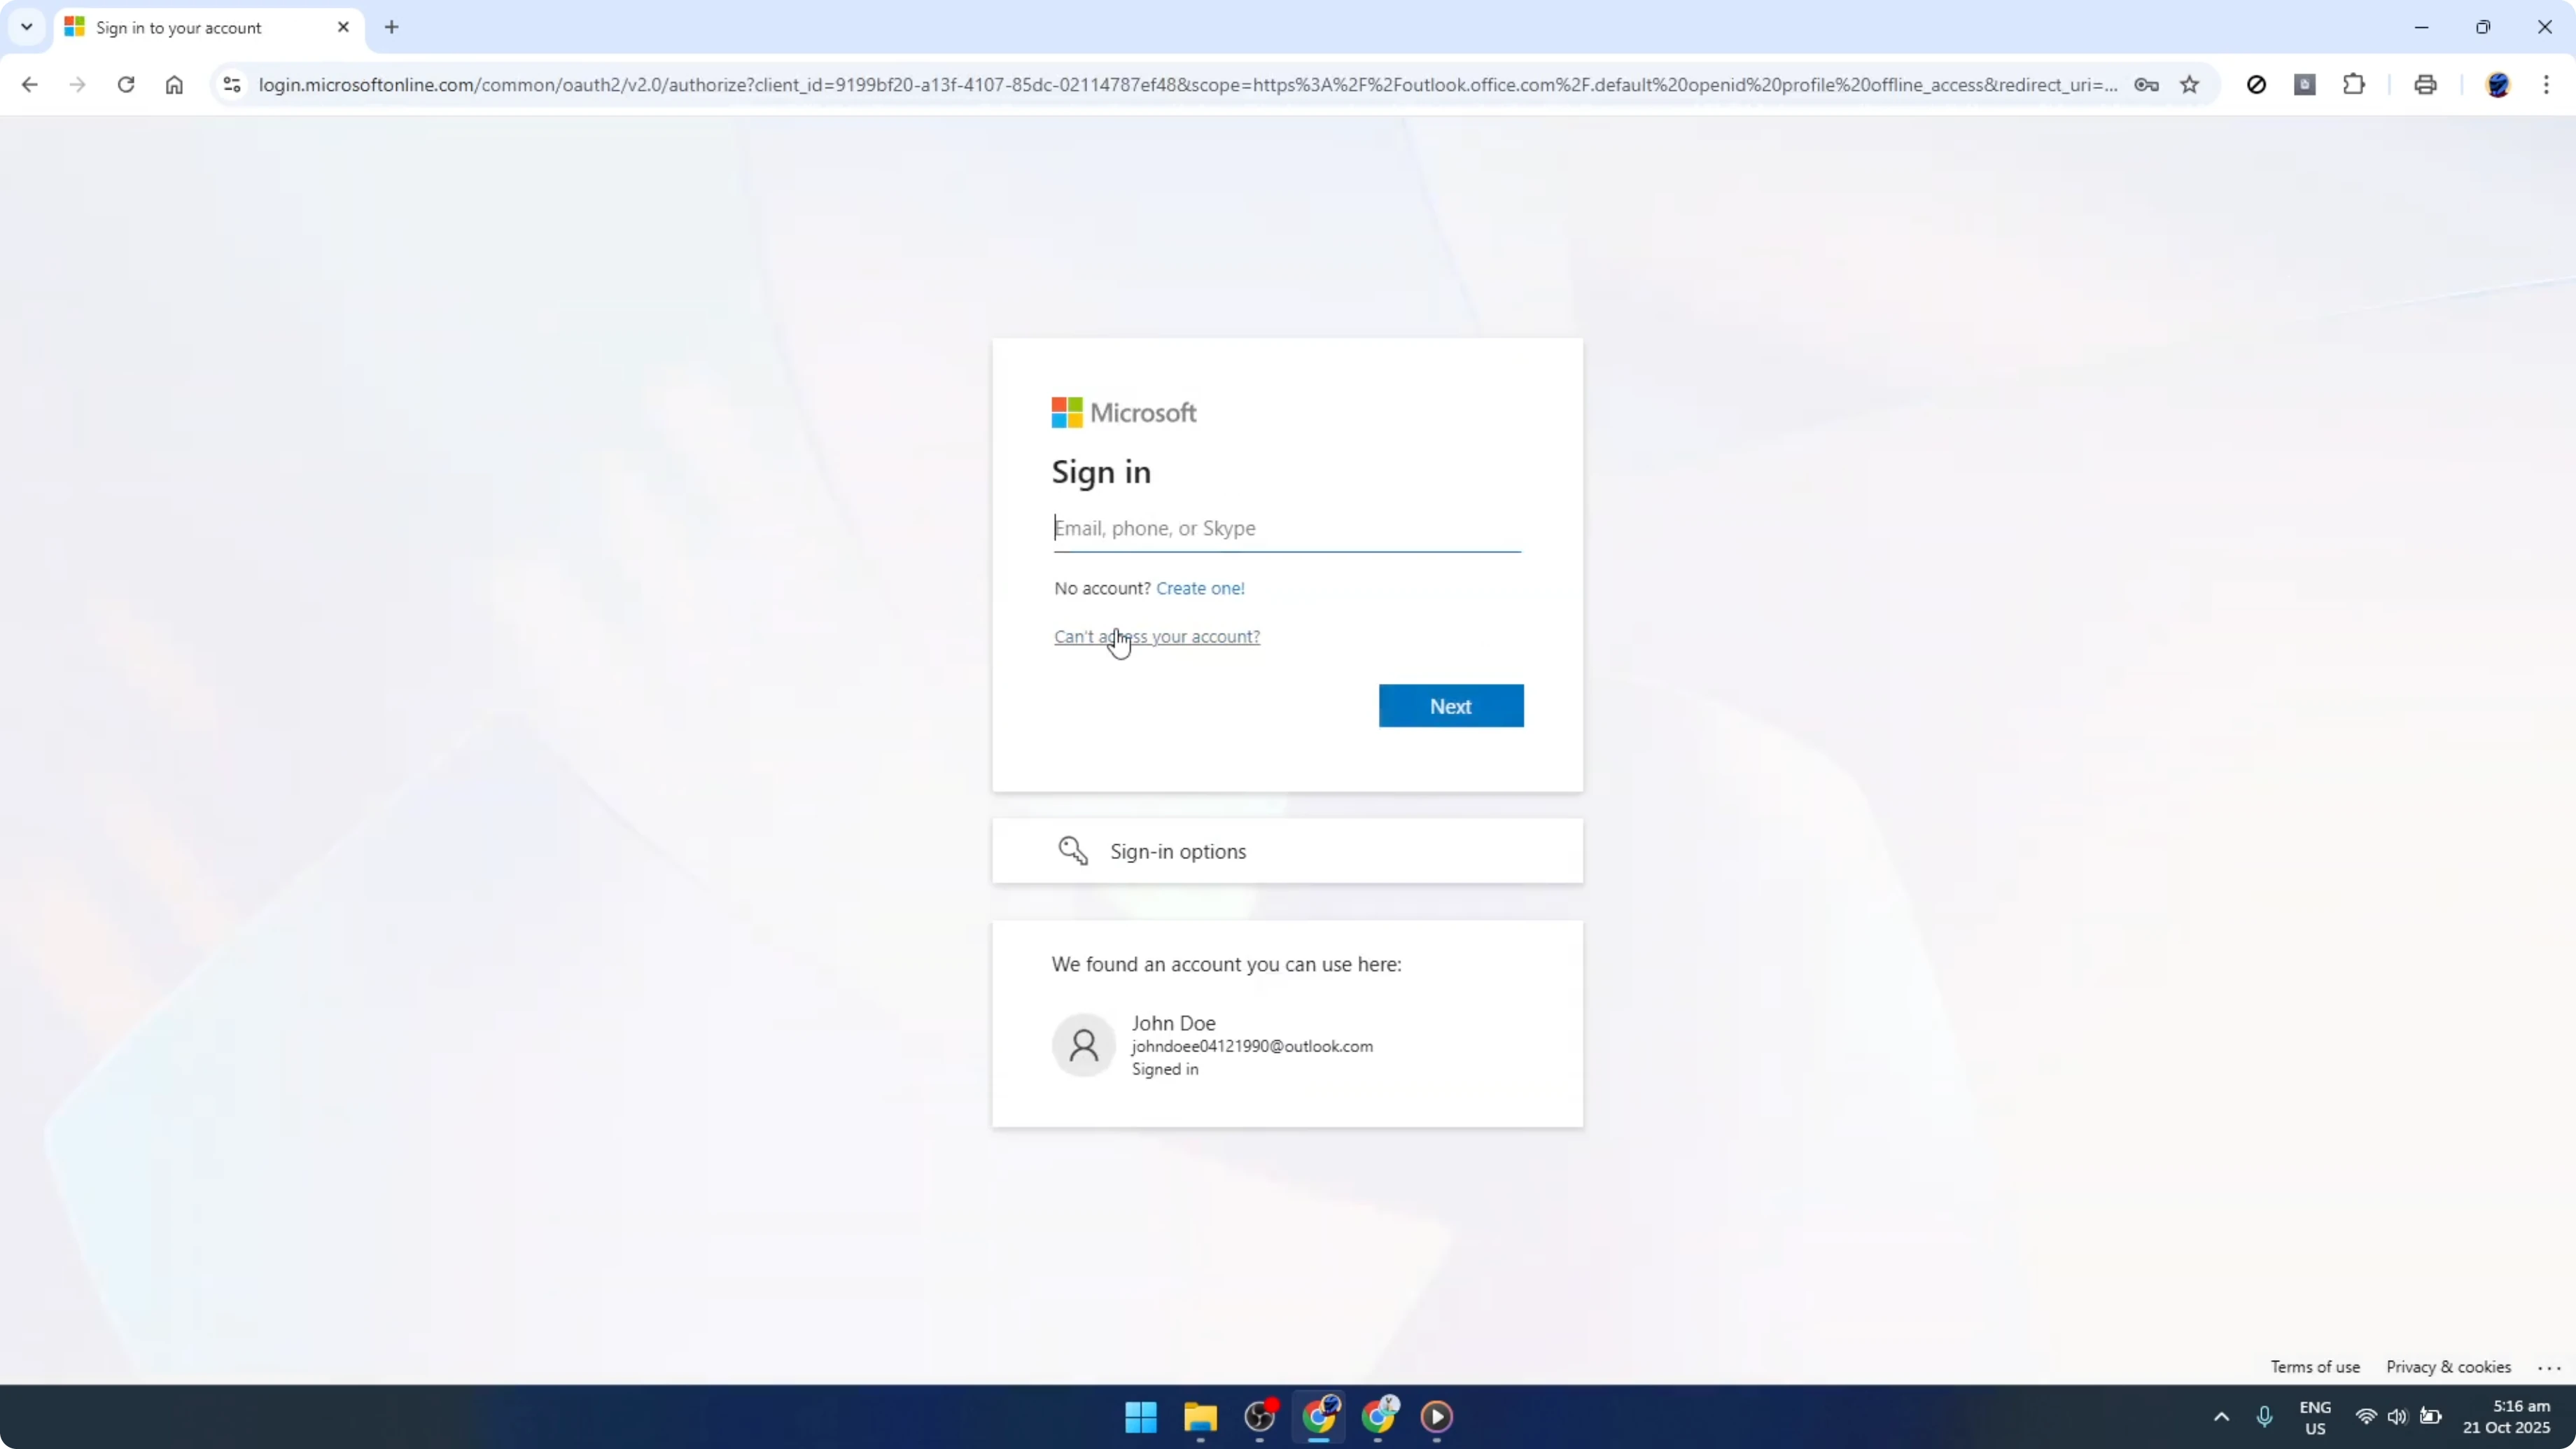
Task: Switch to the active Chrome taskbar window
Action: pos(1319,1417)
